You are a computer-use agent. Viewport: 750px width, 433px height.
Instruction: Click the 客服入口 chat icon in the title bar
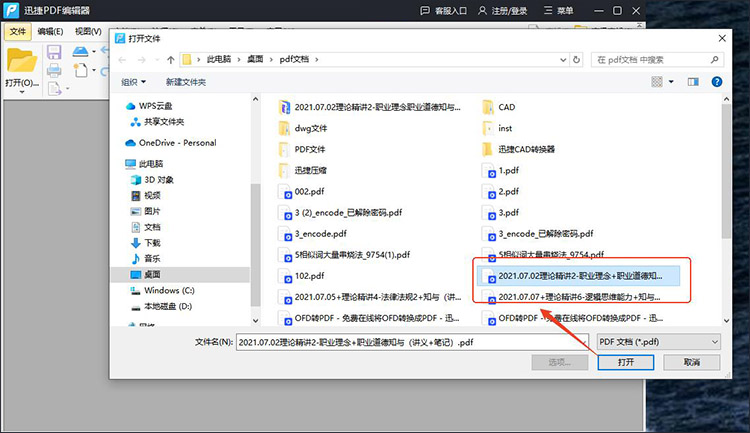point(425,11)
